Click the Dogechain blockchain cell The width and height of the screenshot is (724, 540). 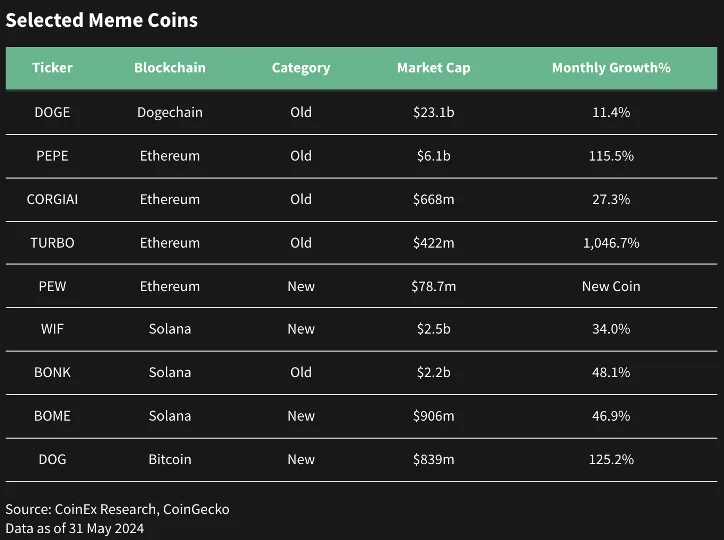(170, 112)
